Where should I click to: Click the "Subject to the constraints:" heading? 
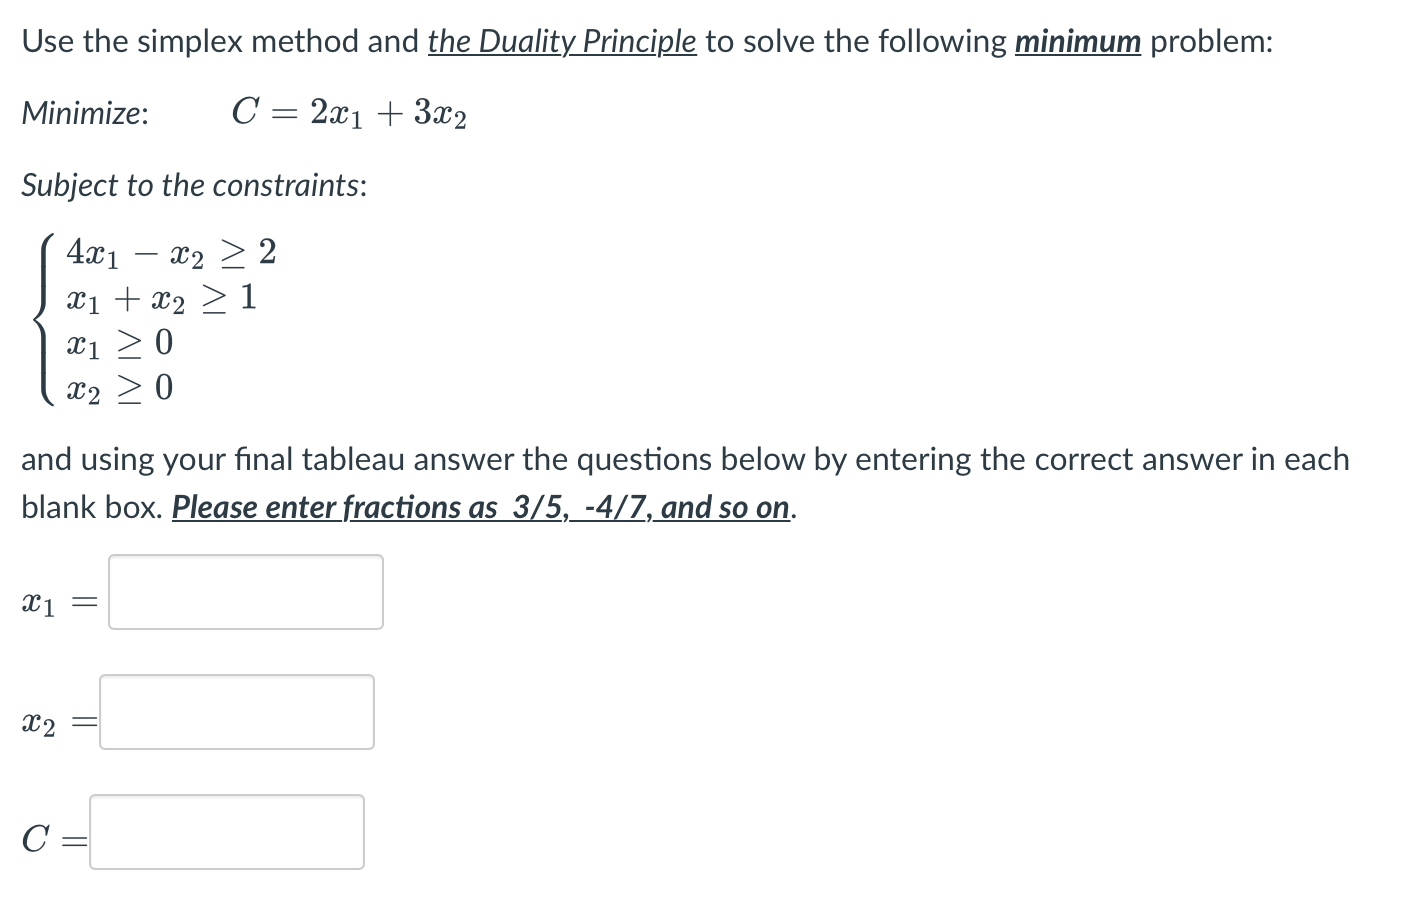point(194,185)
